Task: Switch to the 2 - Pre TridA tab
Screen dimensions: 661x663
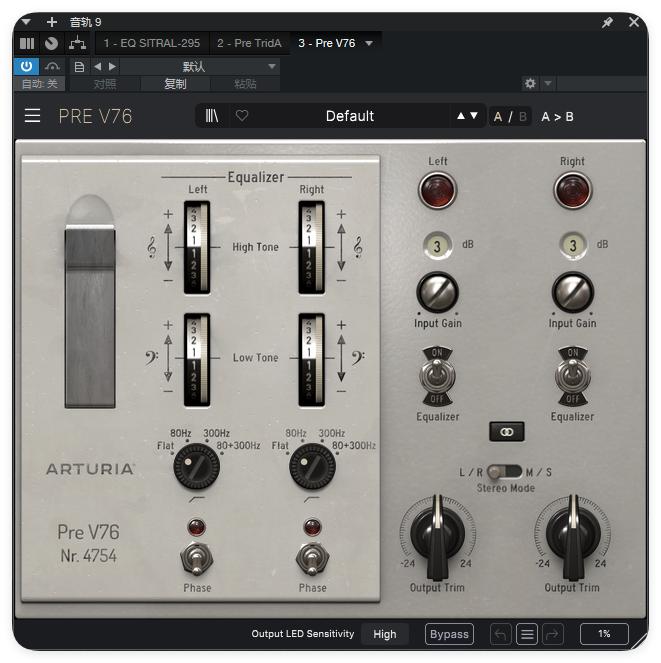Action: point(249,43)
